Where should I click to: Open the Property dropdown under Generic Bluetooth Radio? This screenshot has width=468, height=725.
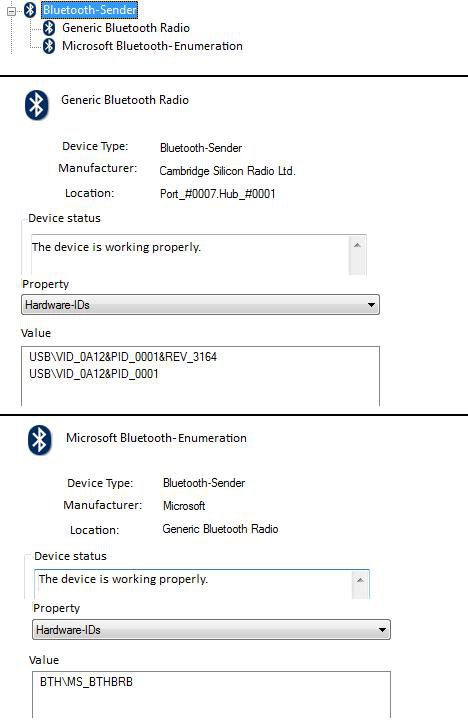(x=200, y=305)
